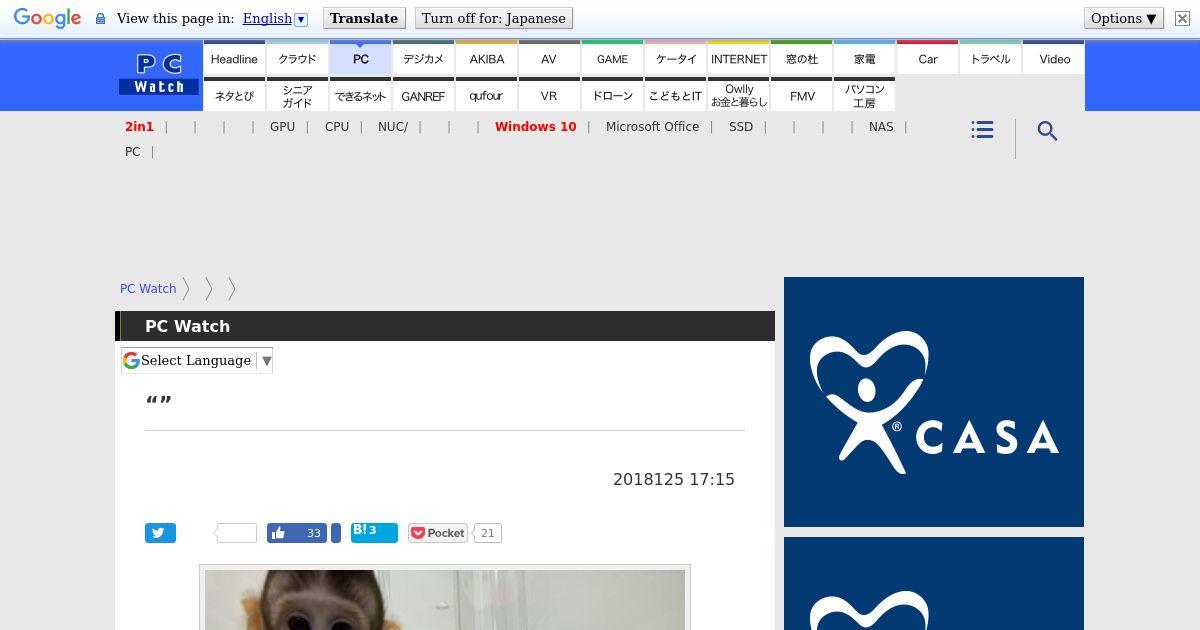This screenshot has height=630, width=1200.
Task: Open the hamburger list menu icon
Action: coord(982,130)
